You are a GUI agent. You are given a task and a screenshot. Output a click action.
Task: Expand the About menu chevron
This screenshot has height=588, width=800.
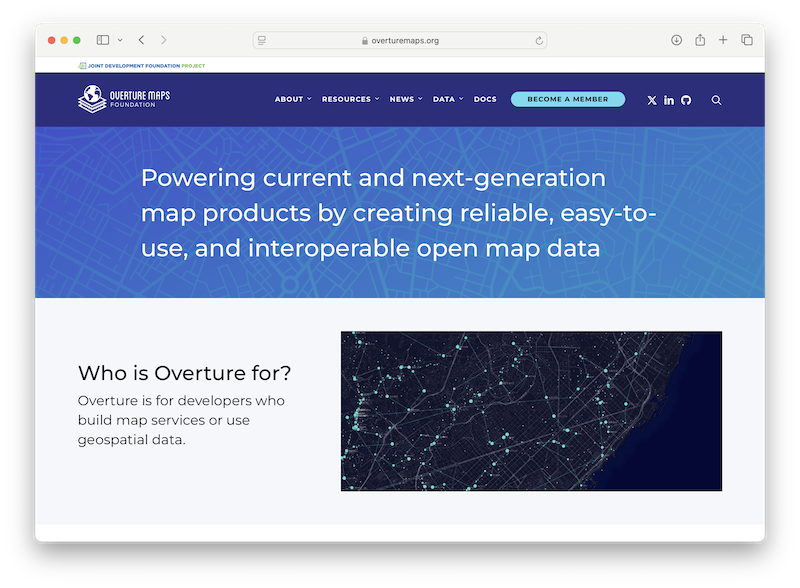[x=309, y=99]
